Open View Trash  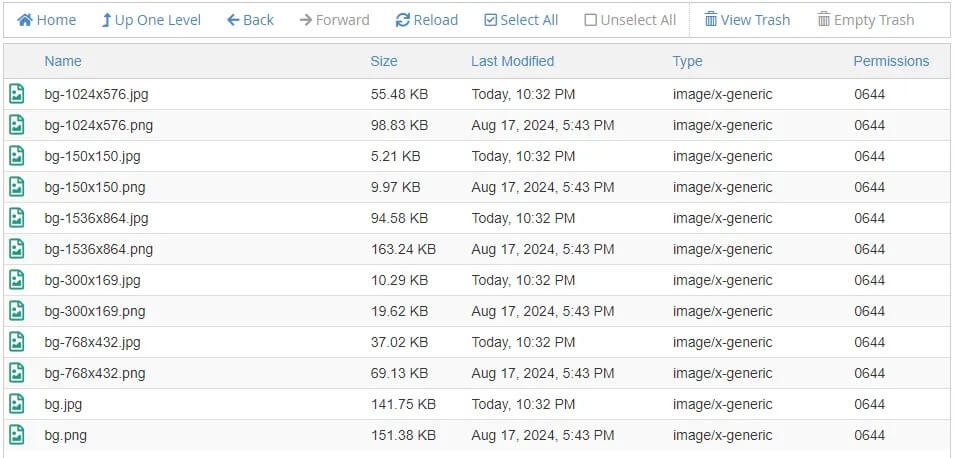click(x=747, y=20)
